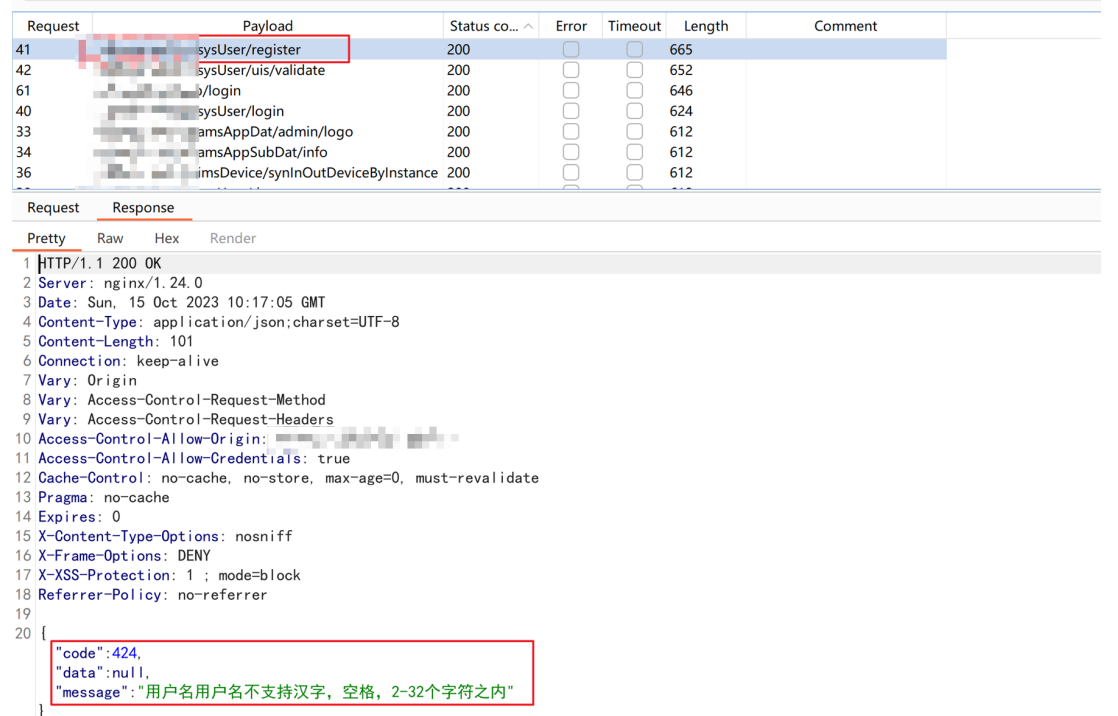Tick the Error checkbox for request 41
The image size is (1118, 716).
coord(570,49)
